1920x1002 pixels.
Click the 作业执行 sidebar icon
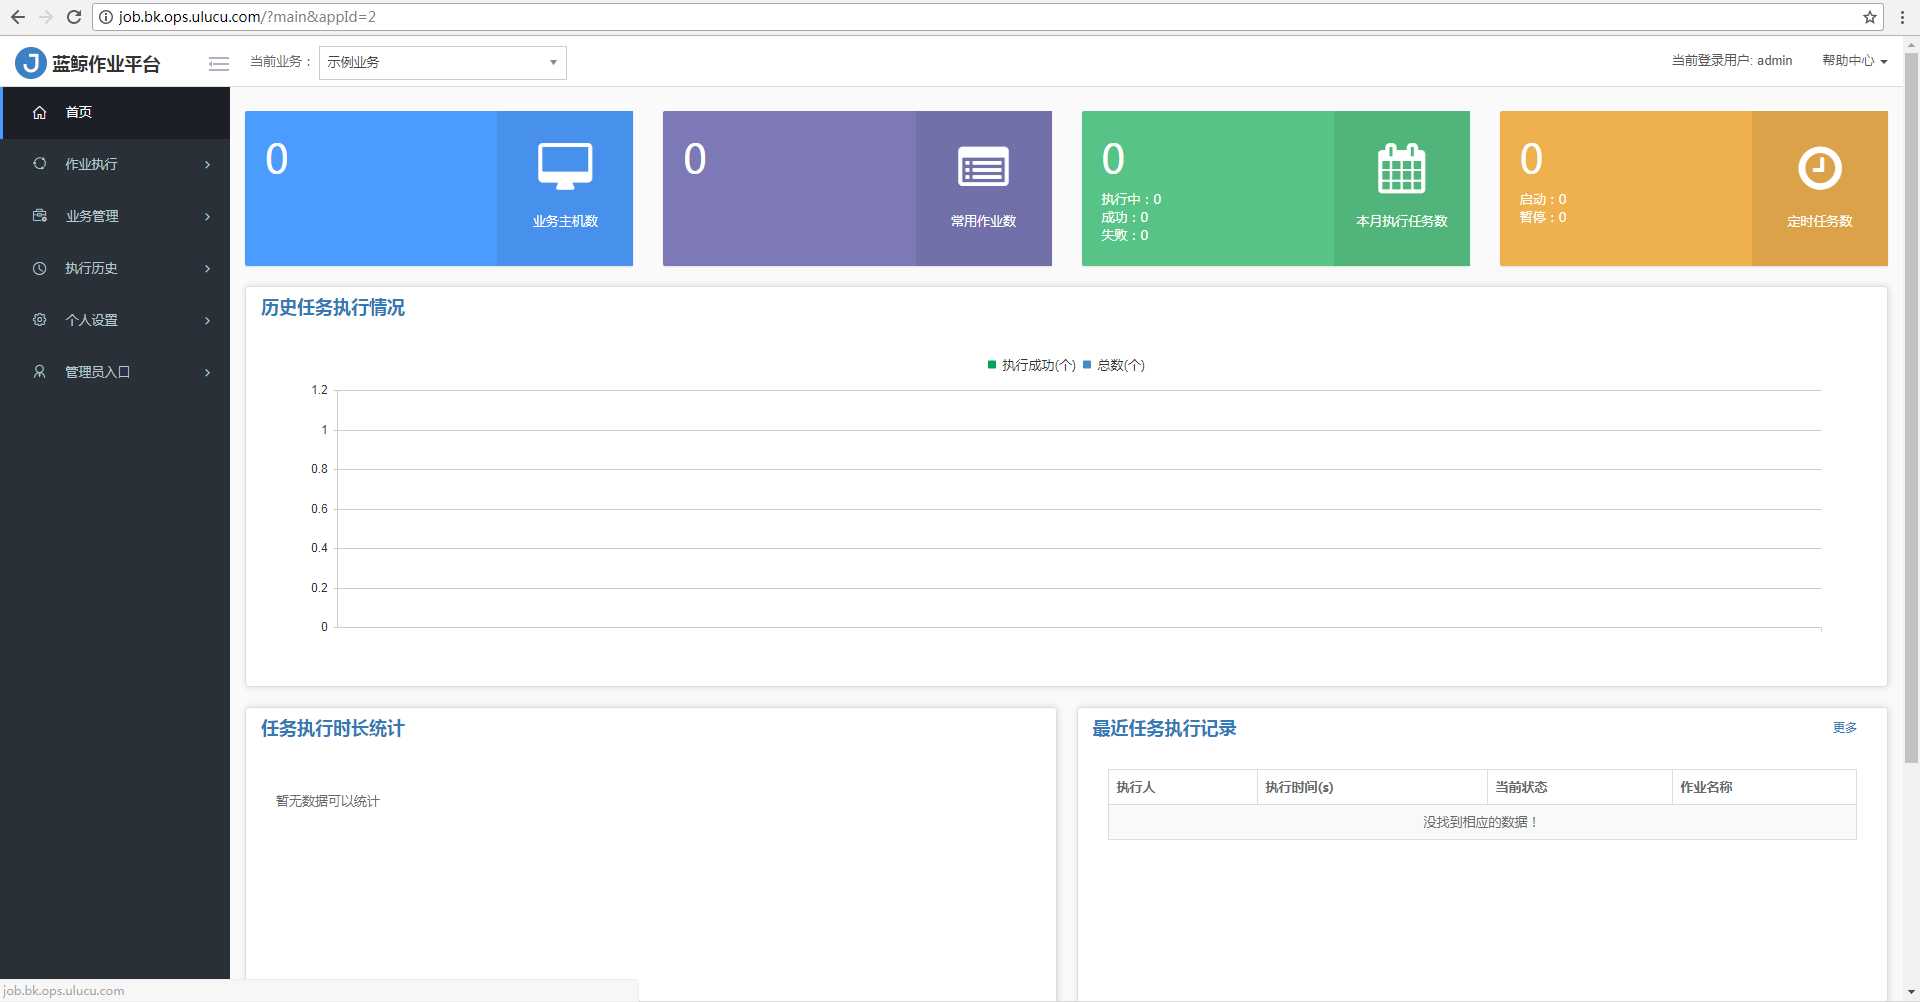click(x=40, y=164)
